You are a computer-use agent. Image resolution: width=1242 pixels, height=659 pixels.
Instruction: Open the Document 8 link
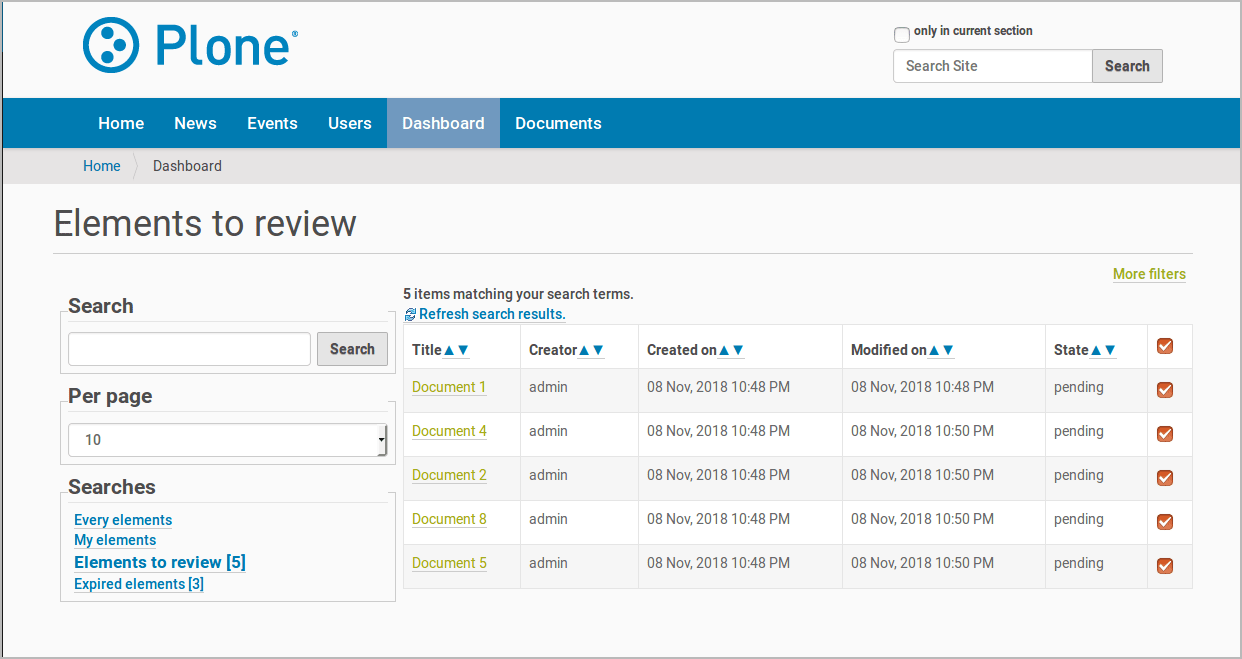(x=449, y=519)
